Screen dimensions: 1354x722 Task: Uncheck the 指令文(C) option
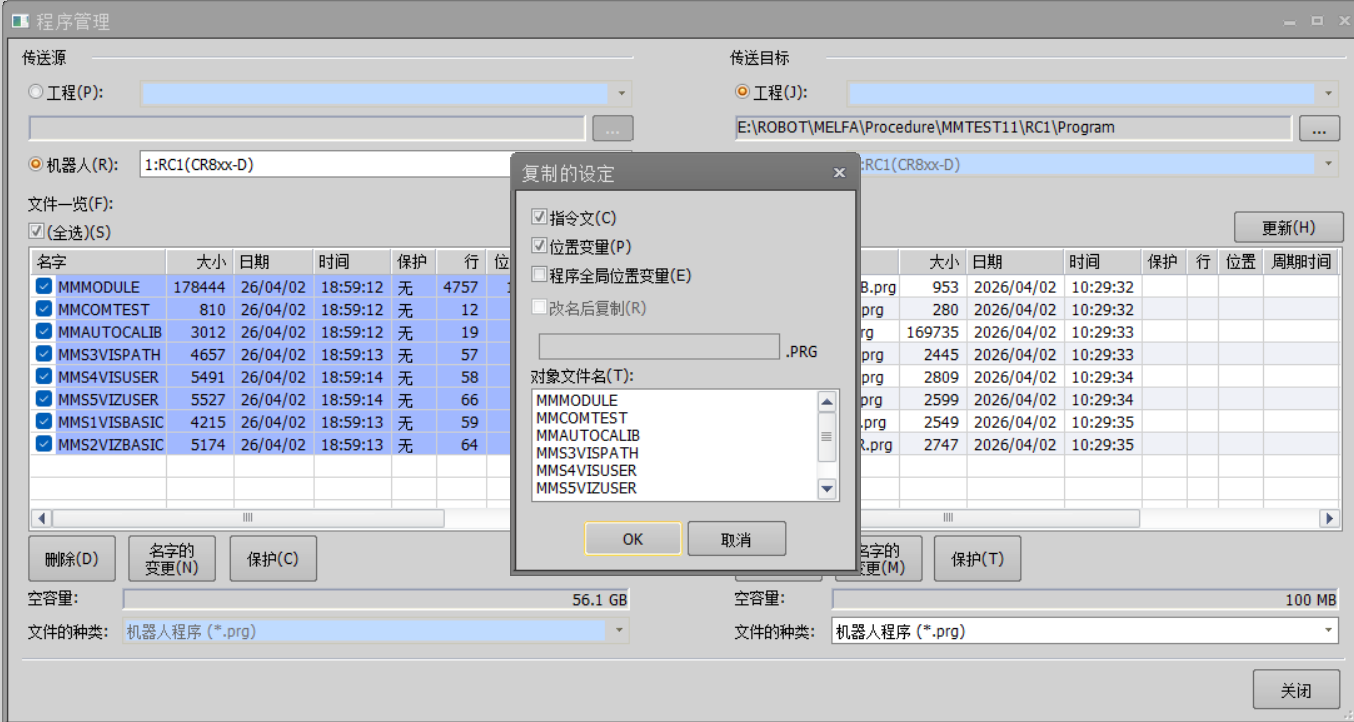pos(537,216)
